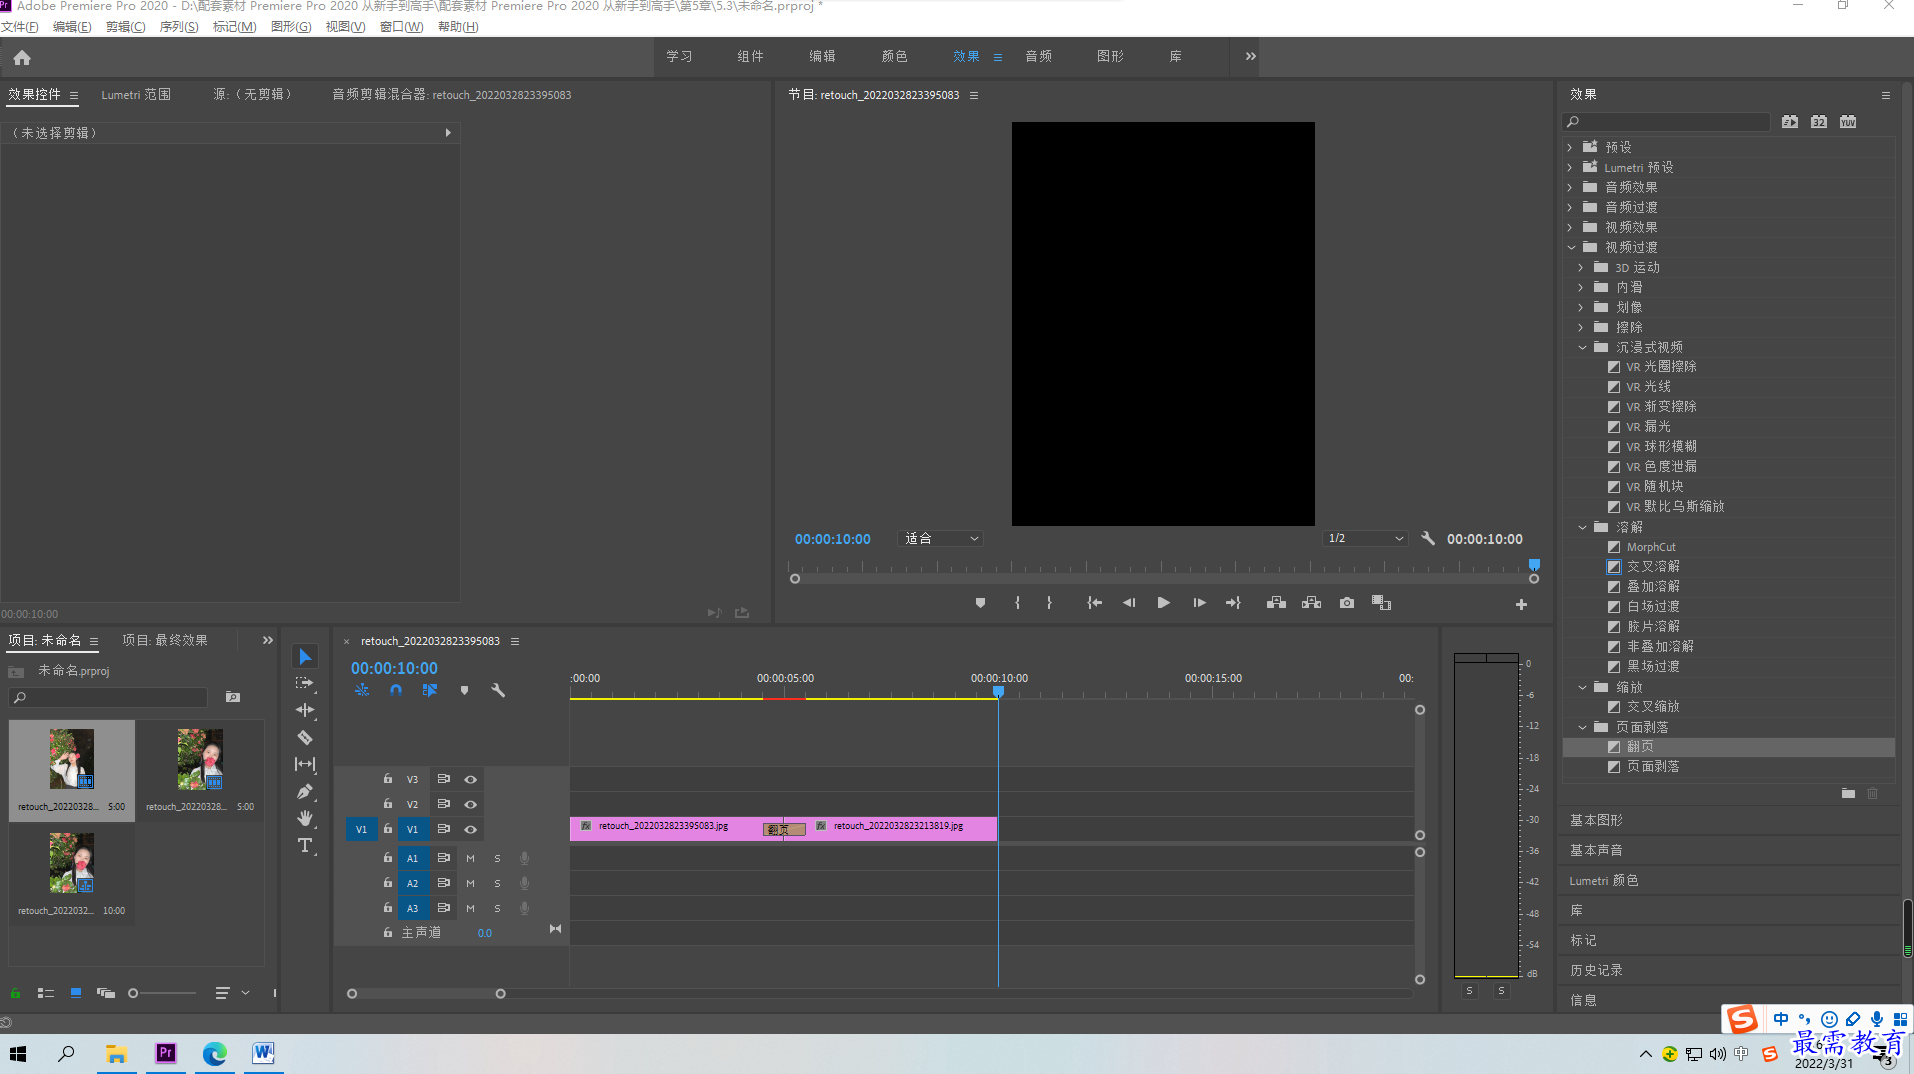
Task: Select the Track Select Forward tool
Action: tap(305, 684)
